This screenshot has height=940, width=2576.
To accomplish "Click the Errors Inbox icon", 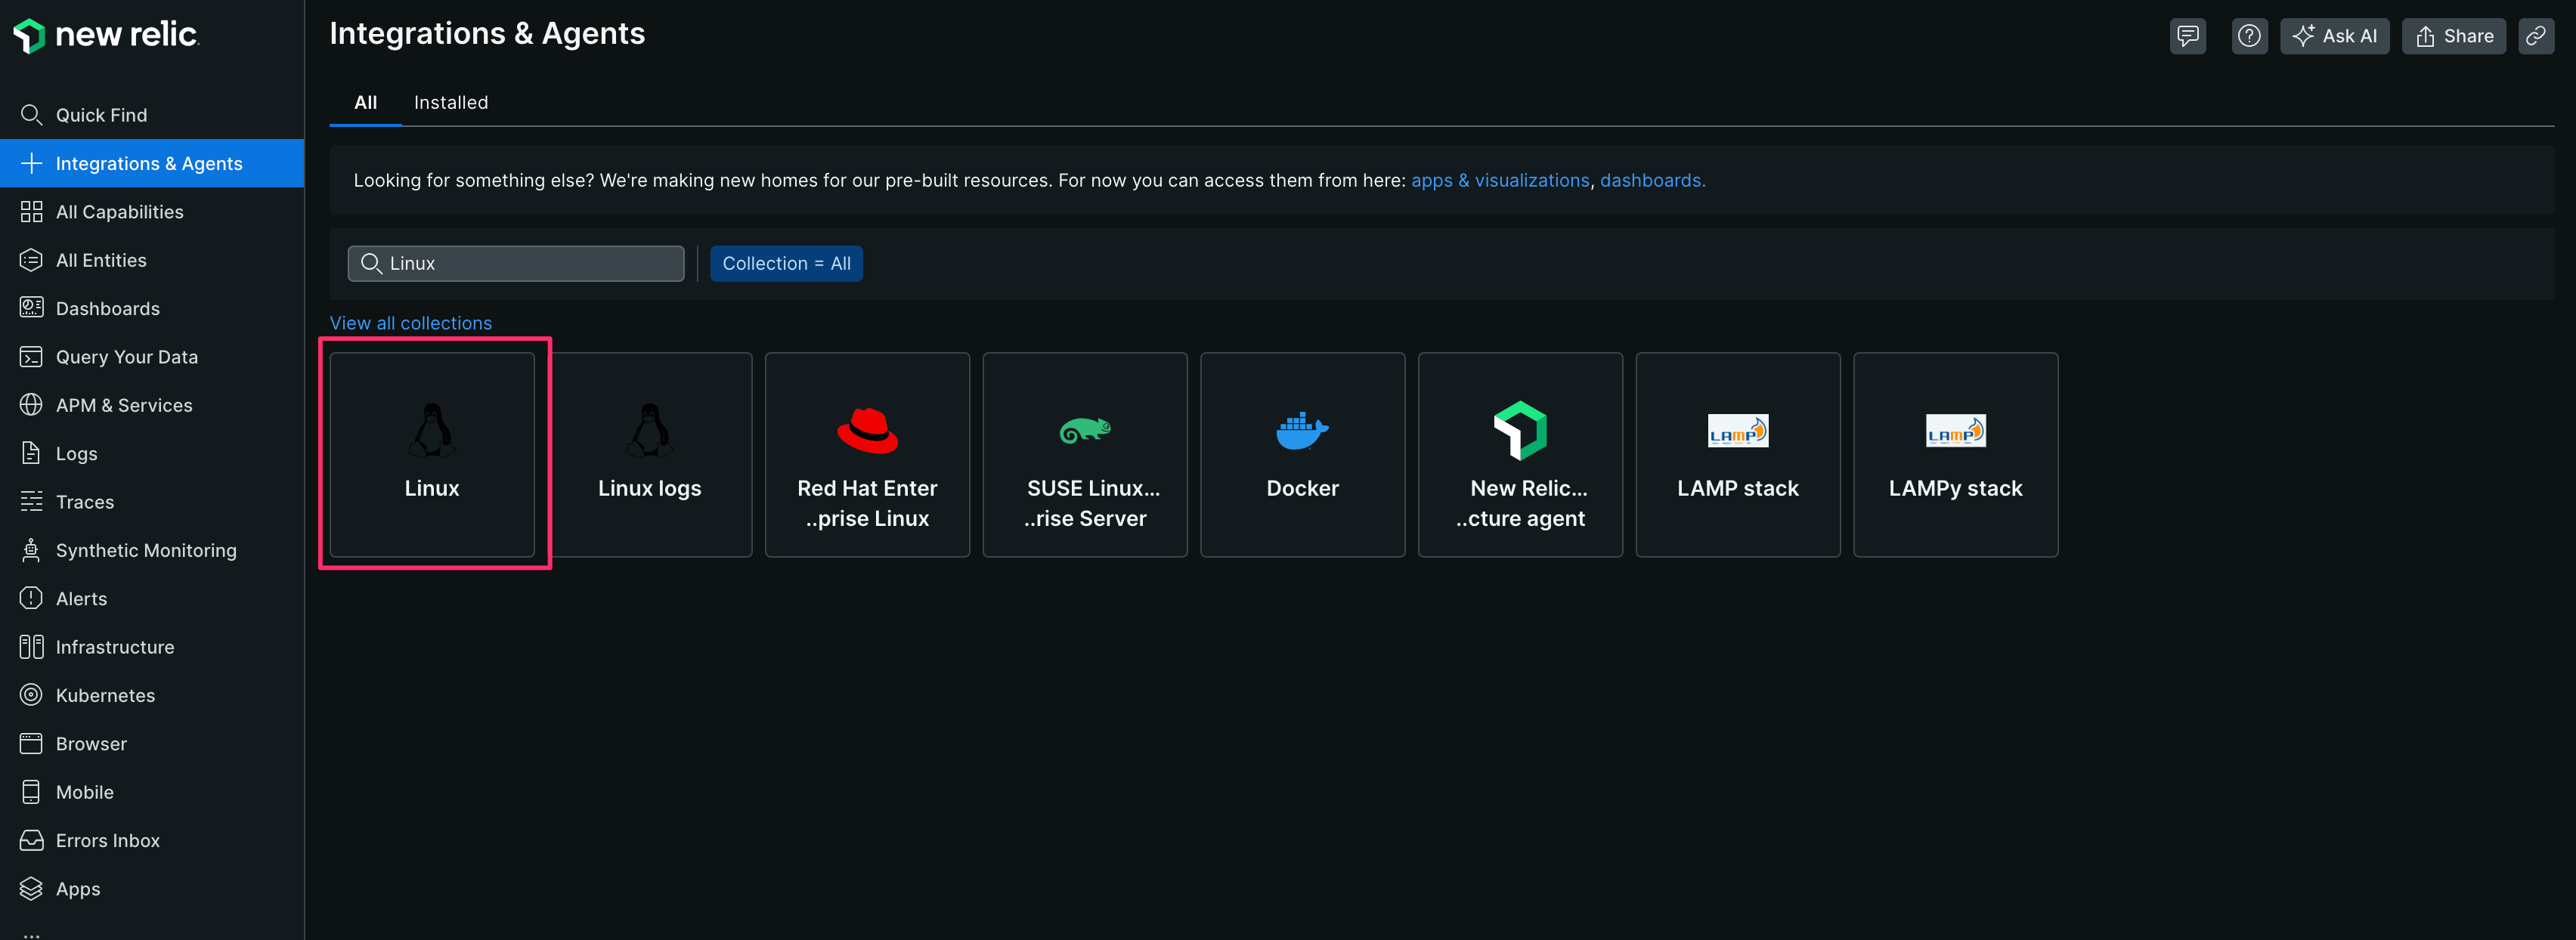I will (x=31, y=840).
